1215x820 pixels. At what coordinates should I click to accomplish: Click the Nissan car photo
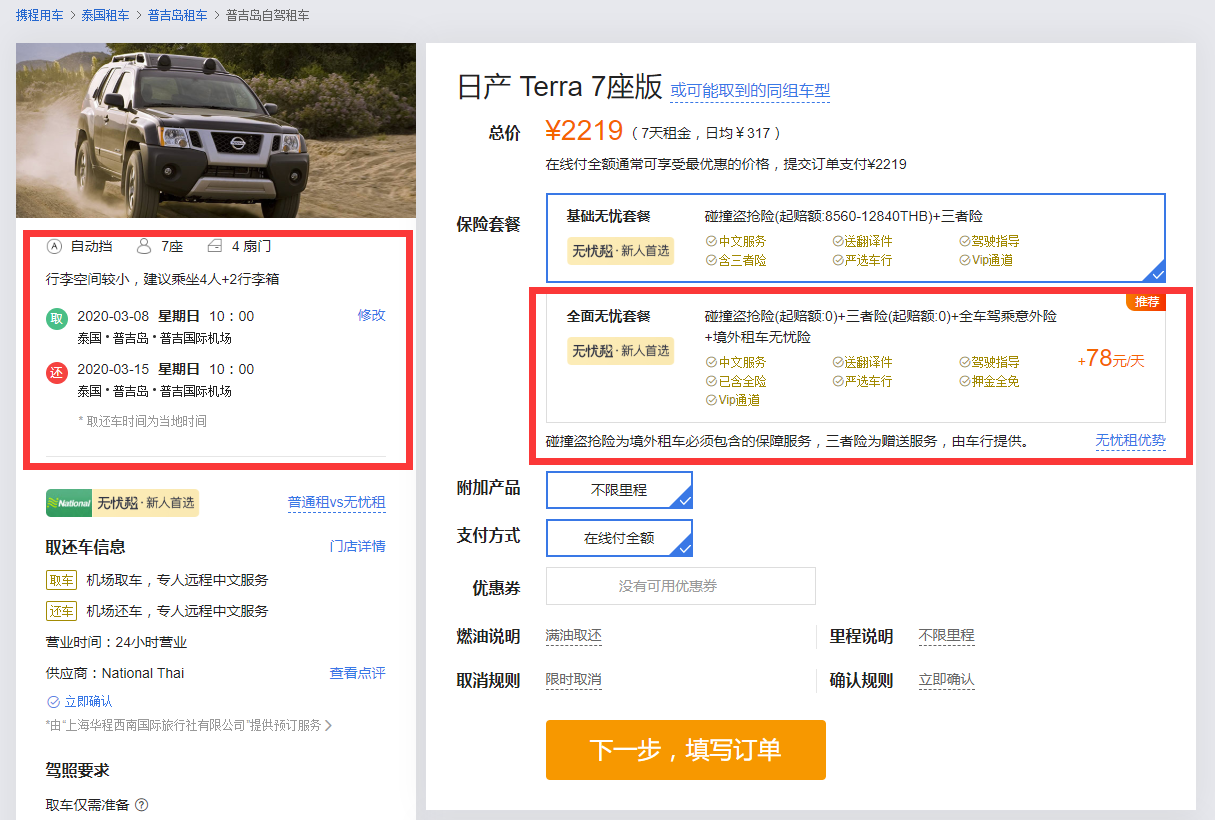pyautogui.click(x=215, y=130)
